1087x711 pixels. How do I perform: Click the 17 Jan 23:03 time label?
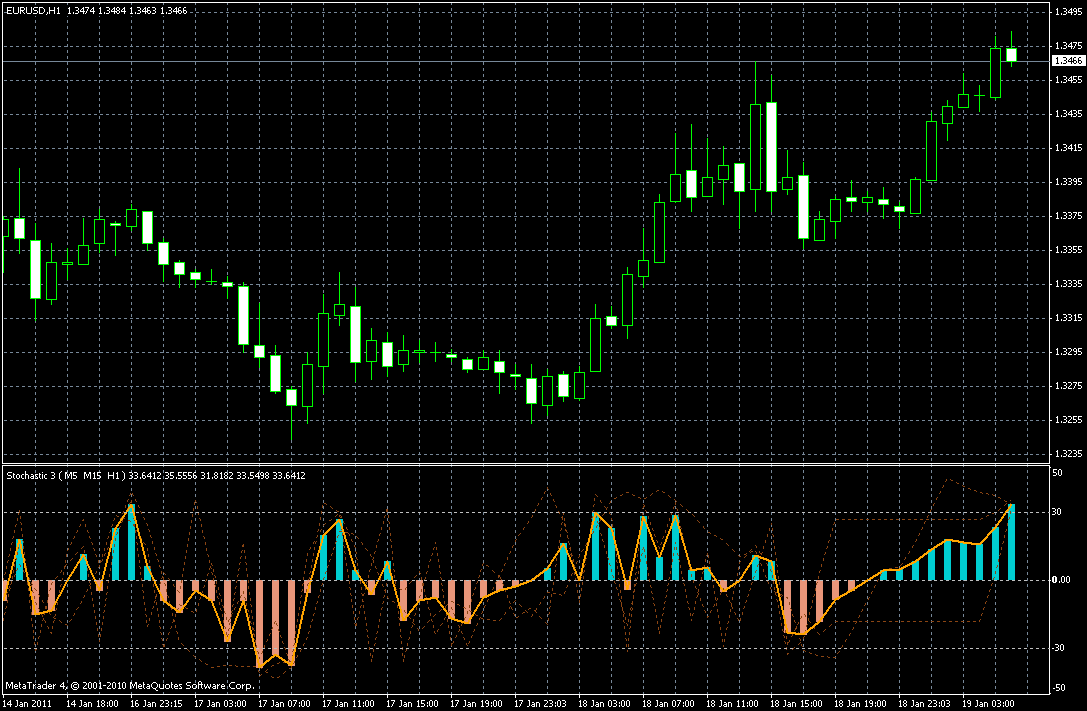(x=540, y=703)
